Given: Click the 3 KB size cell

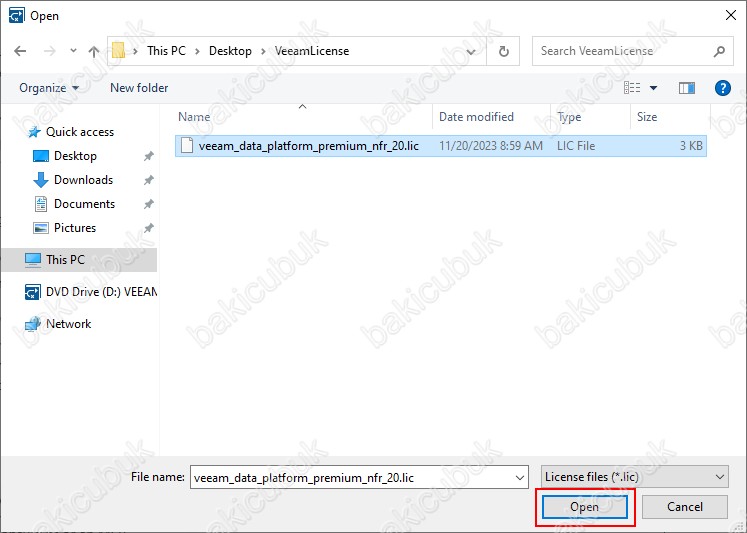Looking at the screenshot, I should tap(691, 146).
